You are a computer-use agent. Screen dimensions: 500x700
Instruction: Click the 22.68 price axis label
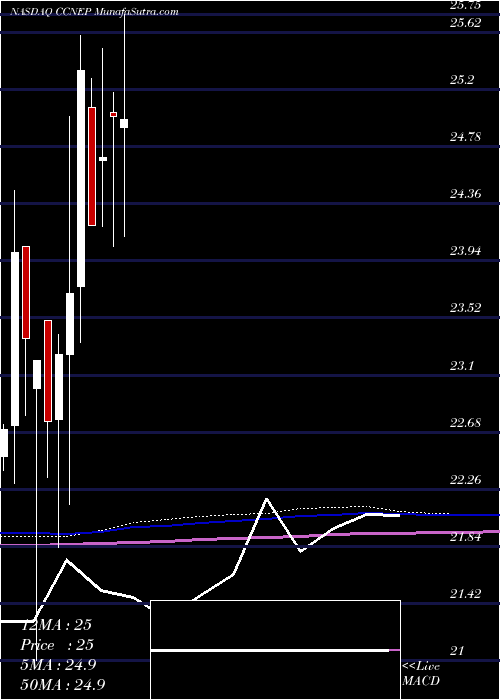pyautogui.click(x=466, y=422)
